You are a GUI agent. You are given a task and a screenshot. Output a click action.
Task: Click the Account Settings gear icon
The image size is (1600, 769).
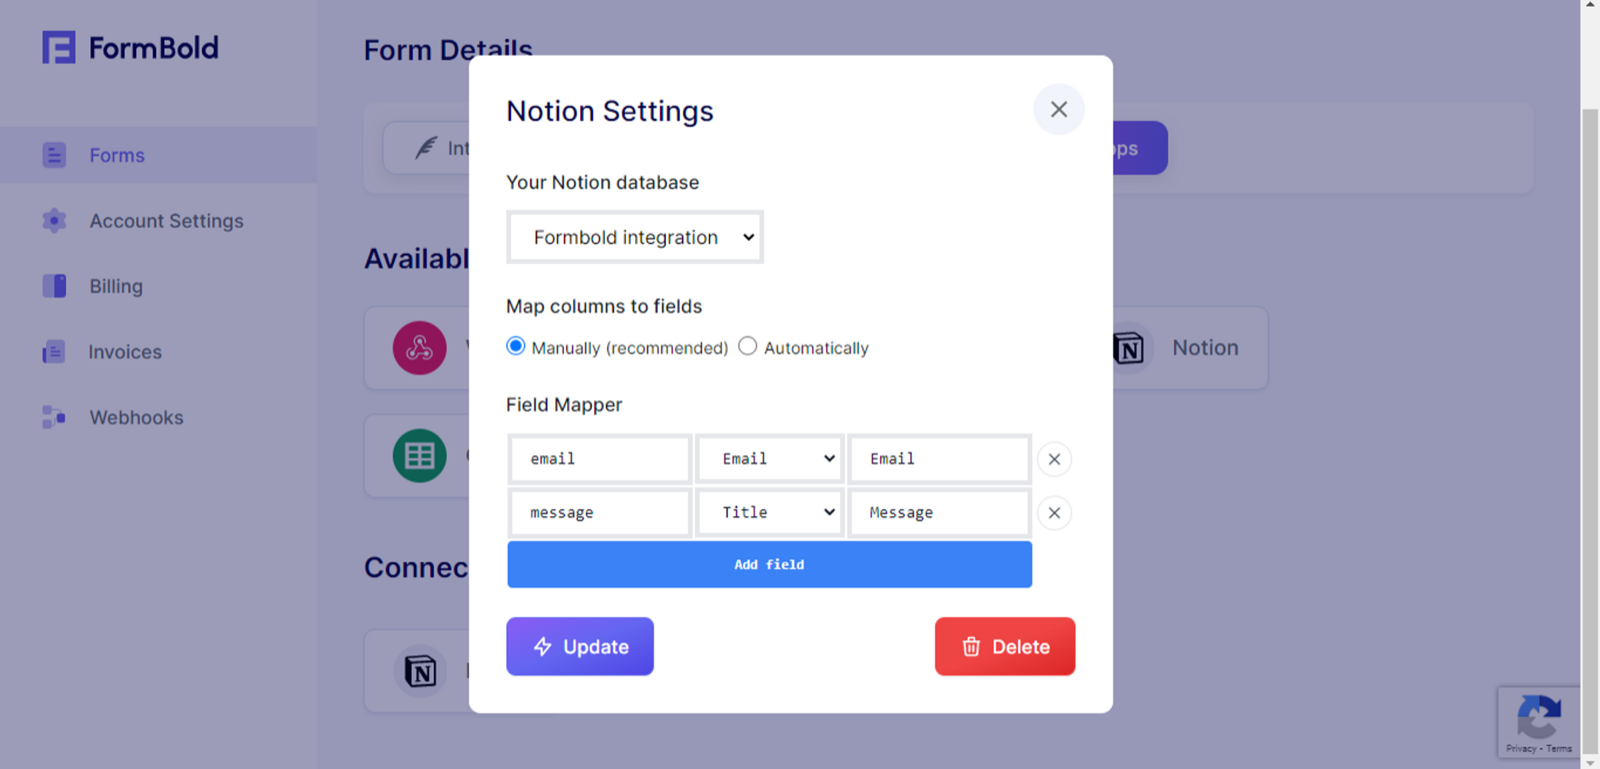54,221
